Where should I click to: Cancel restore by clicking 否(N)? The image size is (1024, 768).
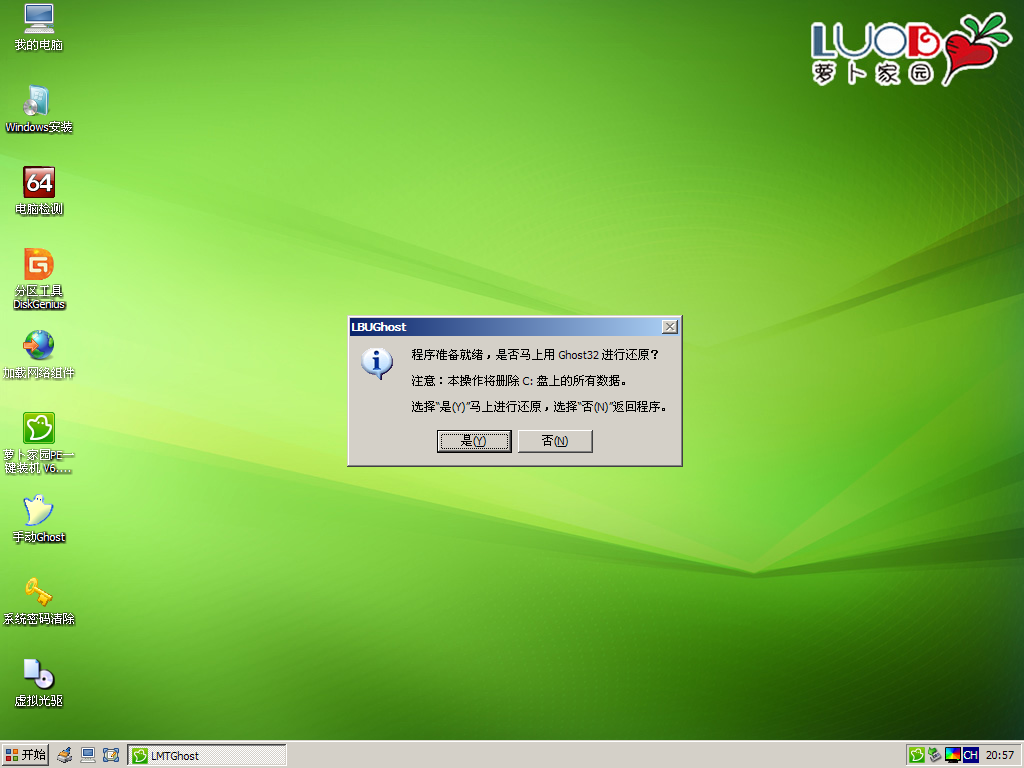(555, 441)
